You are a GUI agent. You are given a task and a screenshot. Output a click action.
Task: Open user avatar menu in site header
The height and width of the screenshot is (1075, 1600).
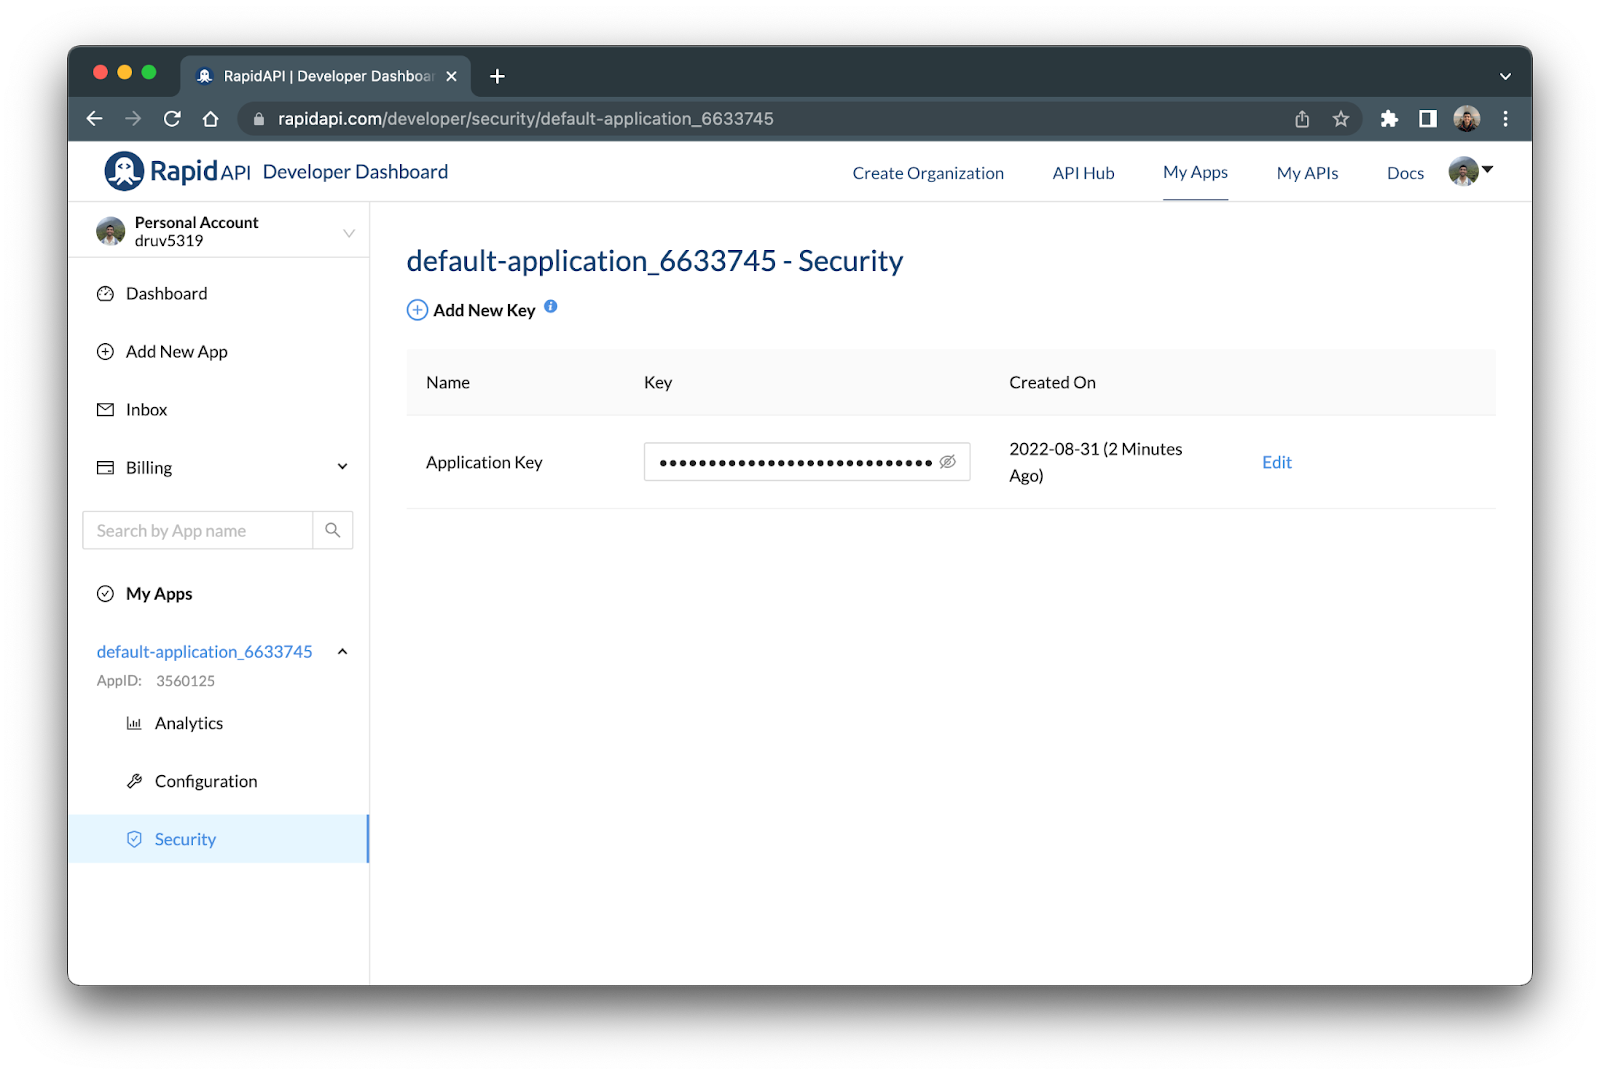point(1471,171)
